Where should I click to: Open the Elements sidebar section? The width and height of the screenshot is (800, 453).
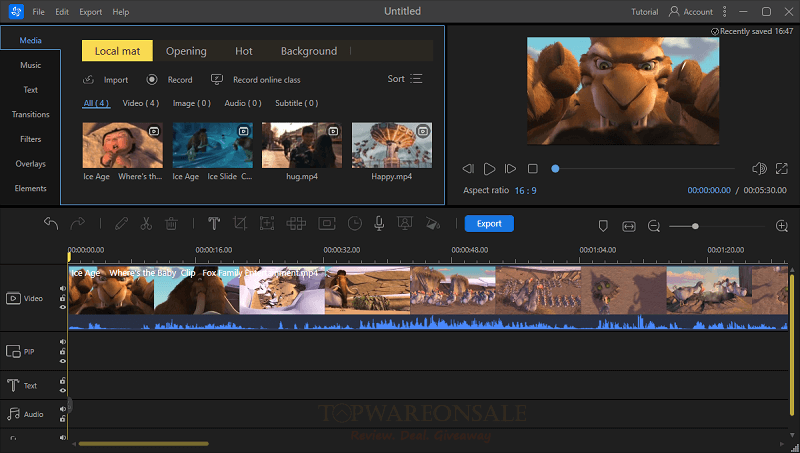(x=31, y=188)
